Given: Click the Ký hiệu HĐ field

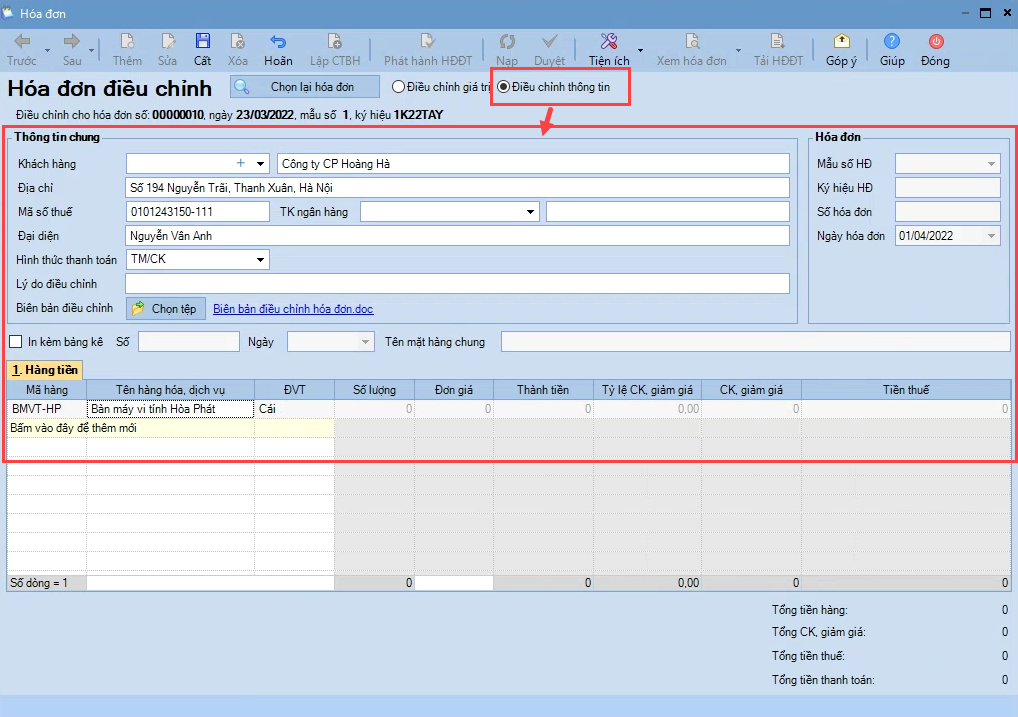Looking at the screenshot, I should click(x=948, y=188).
